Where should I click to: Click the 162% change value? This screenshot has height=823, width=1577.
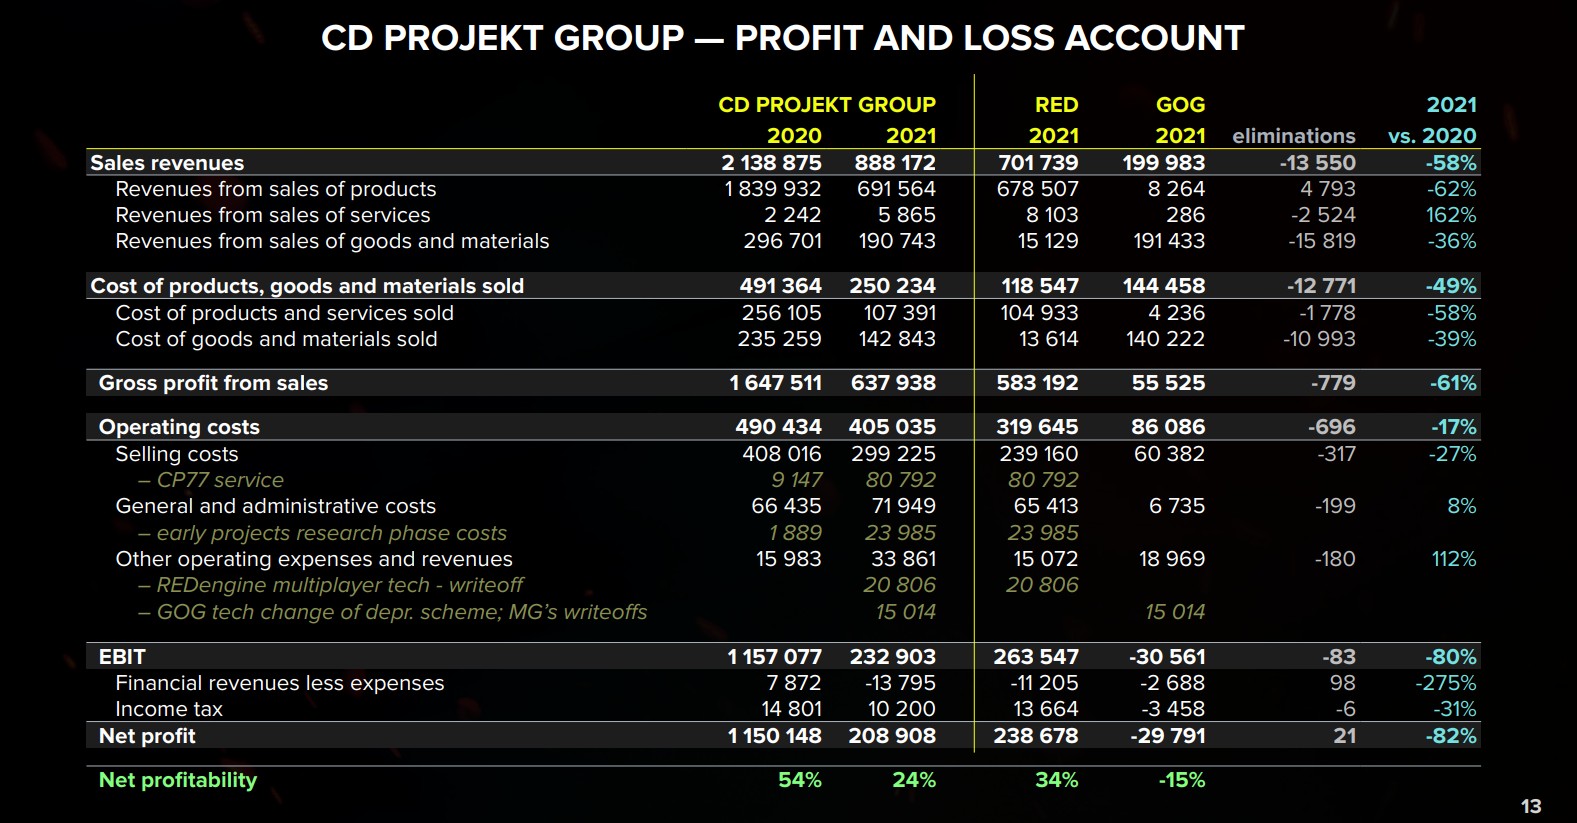point(1450,215)
